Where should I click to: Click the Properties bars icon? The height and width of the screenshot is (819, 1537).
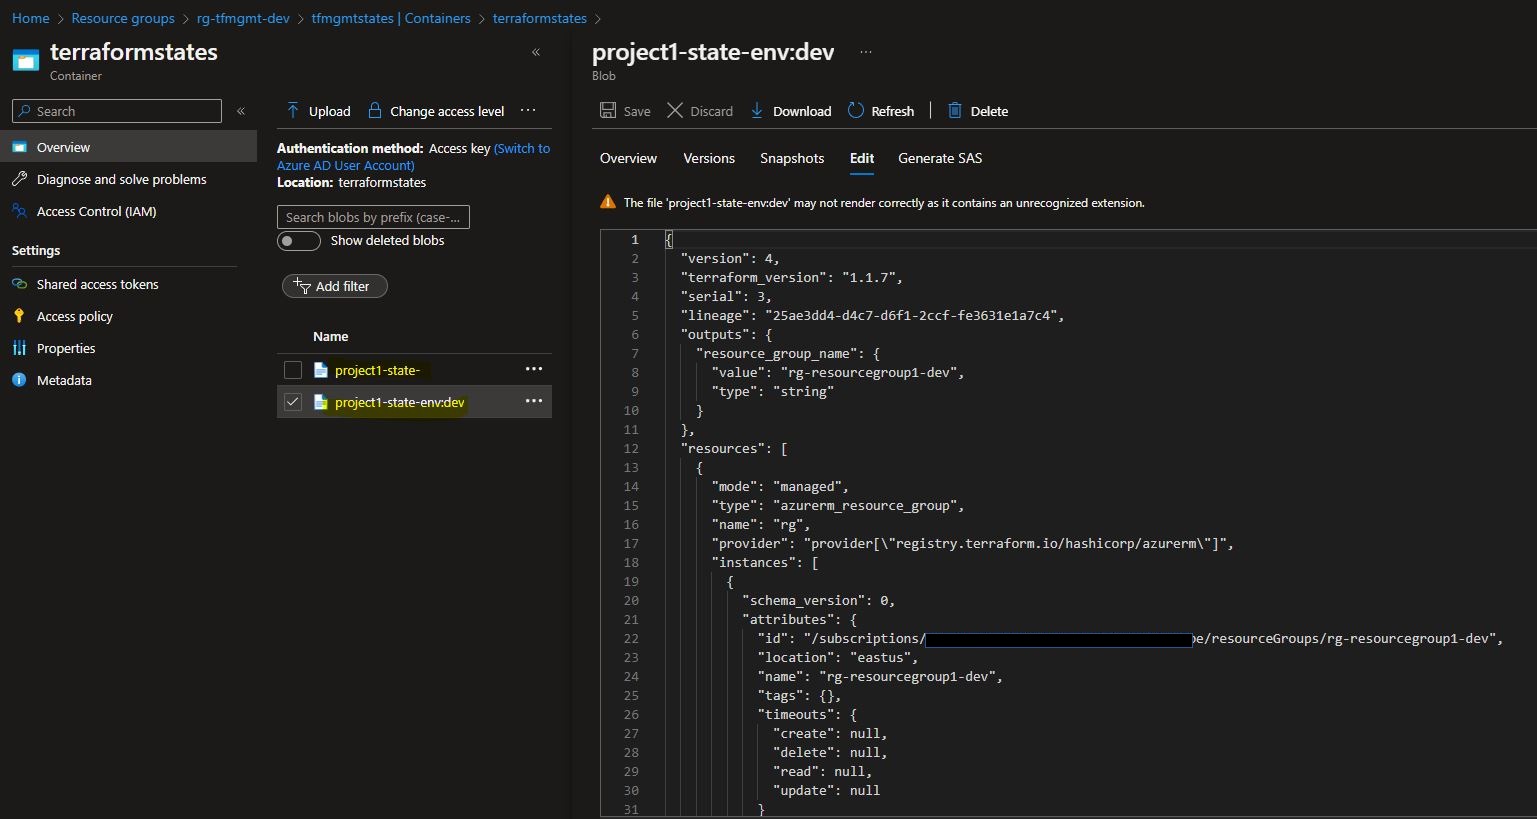coord(19,348)
